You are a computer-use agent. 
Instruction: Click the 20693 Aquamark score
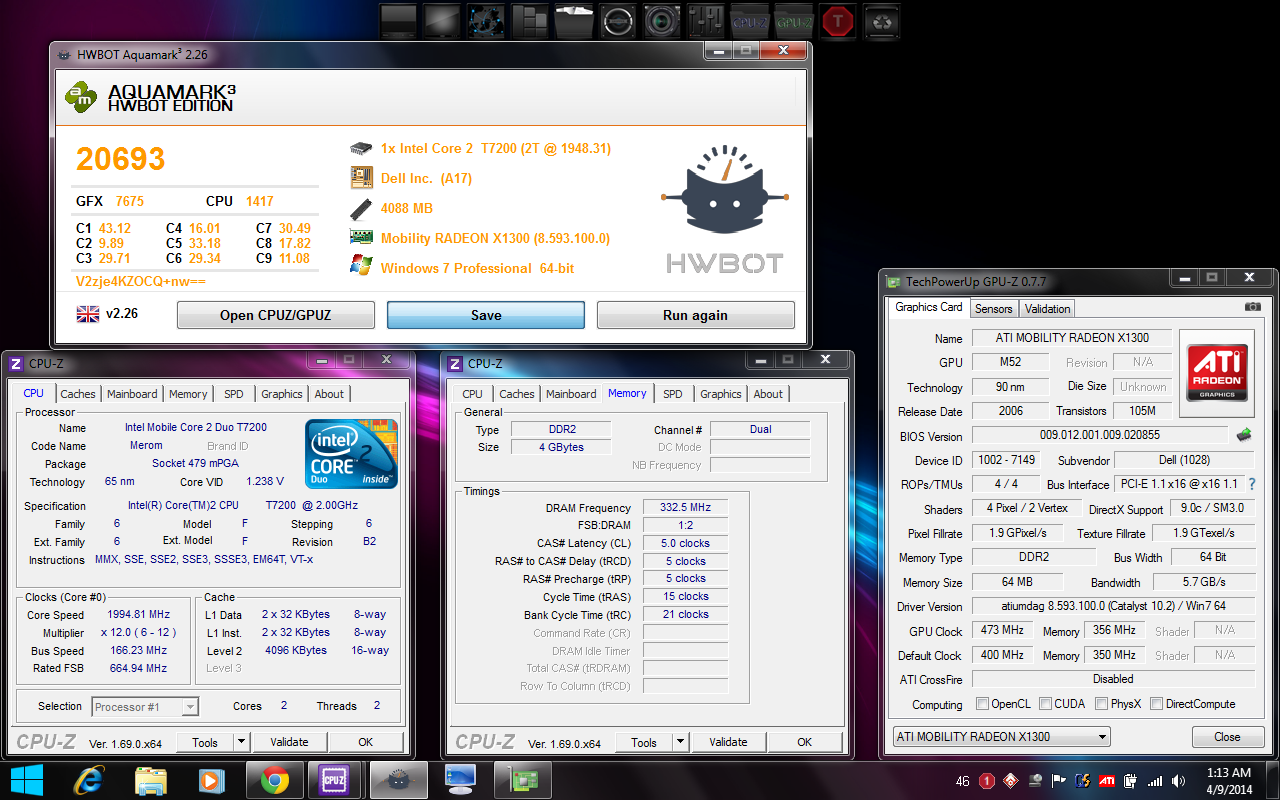coord(120,159)
